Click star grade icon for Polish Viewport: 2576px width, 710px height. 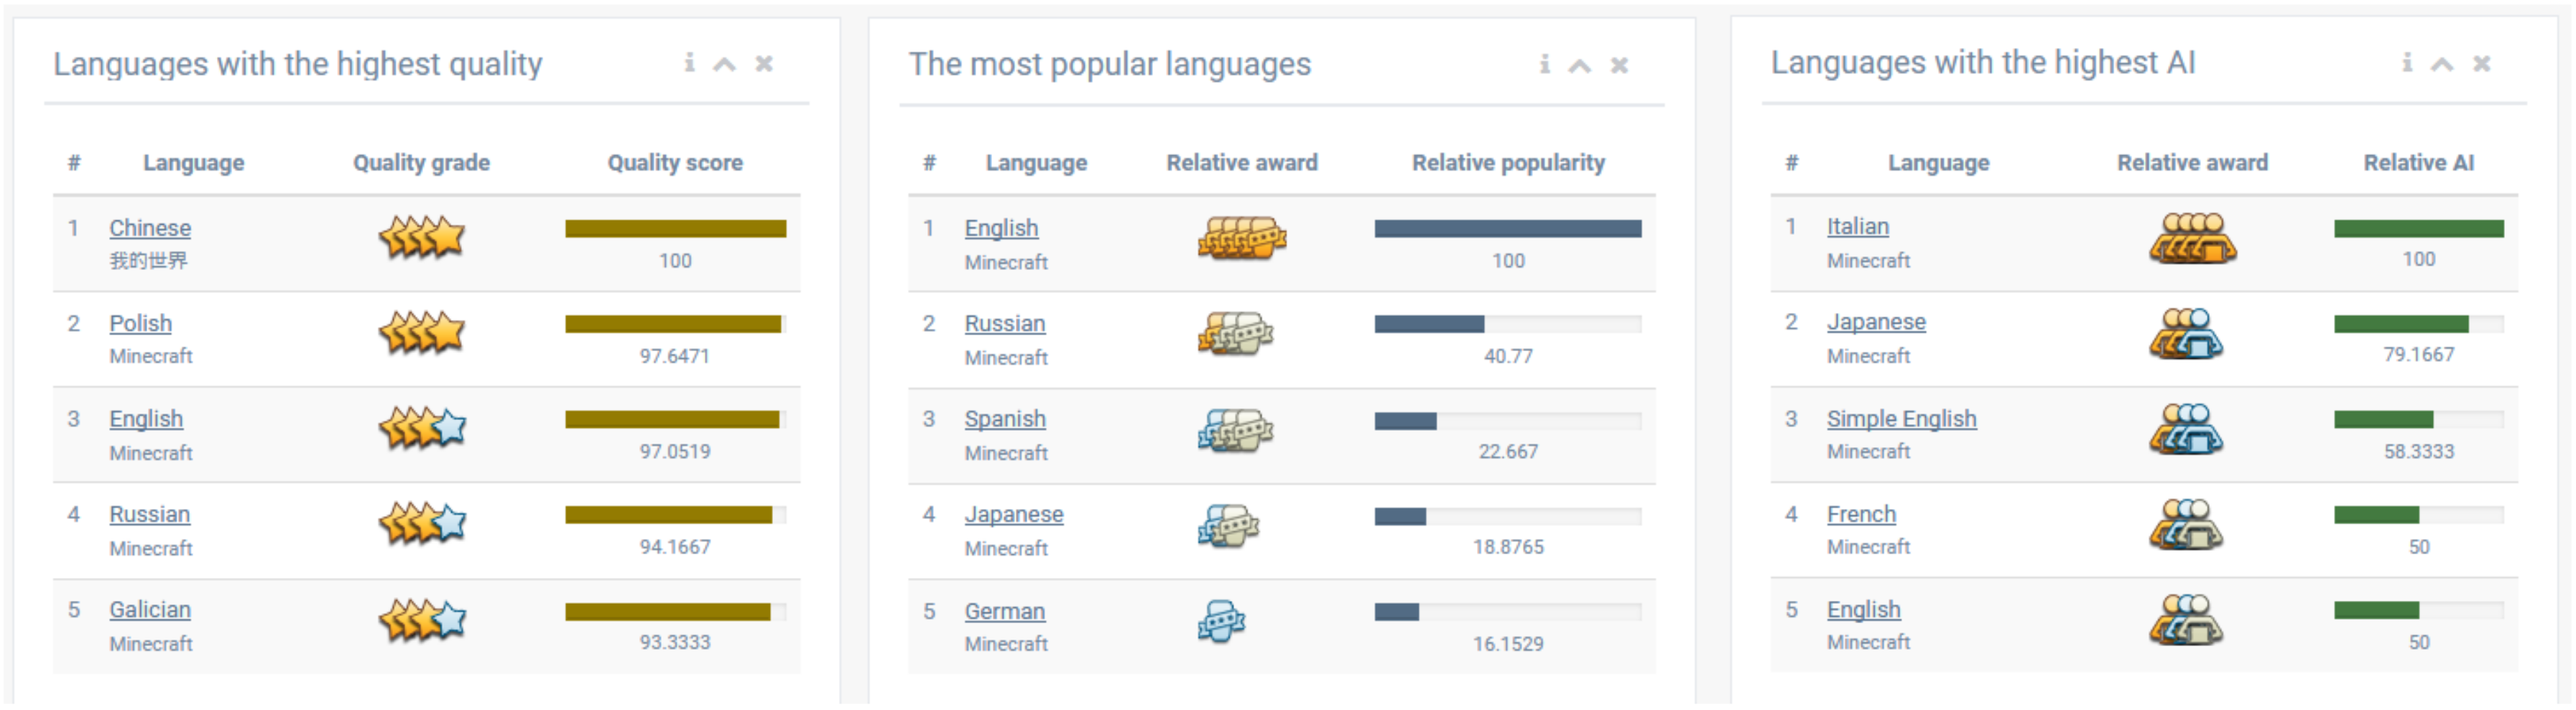click(421, 333)
